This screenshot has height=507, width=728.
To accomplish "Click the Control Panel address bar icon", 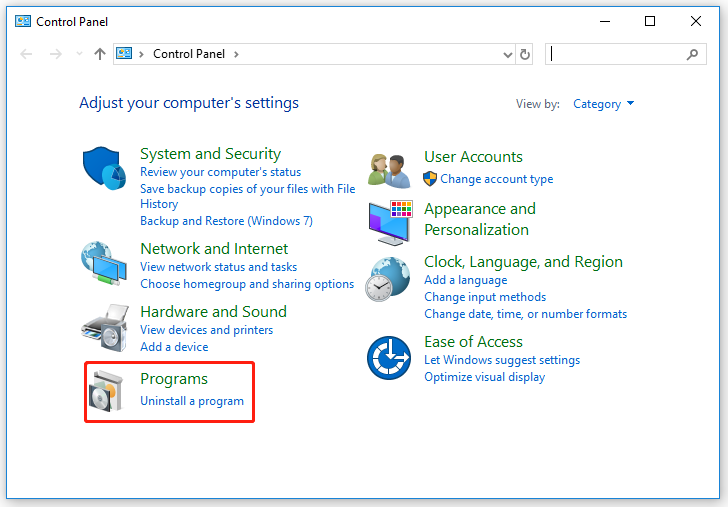I will [x=124, y=53].
